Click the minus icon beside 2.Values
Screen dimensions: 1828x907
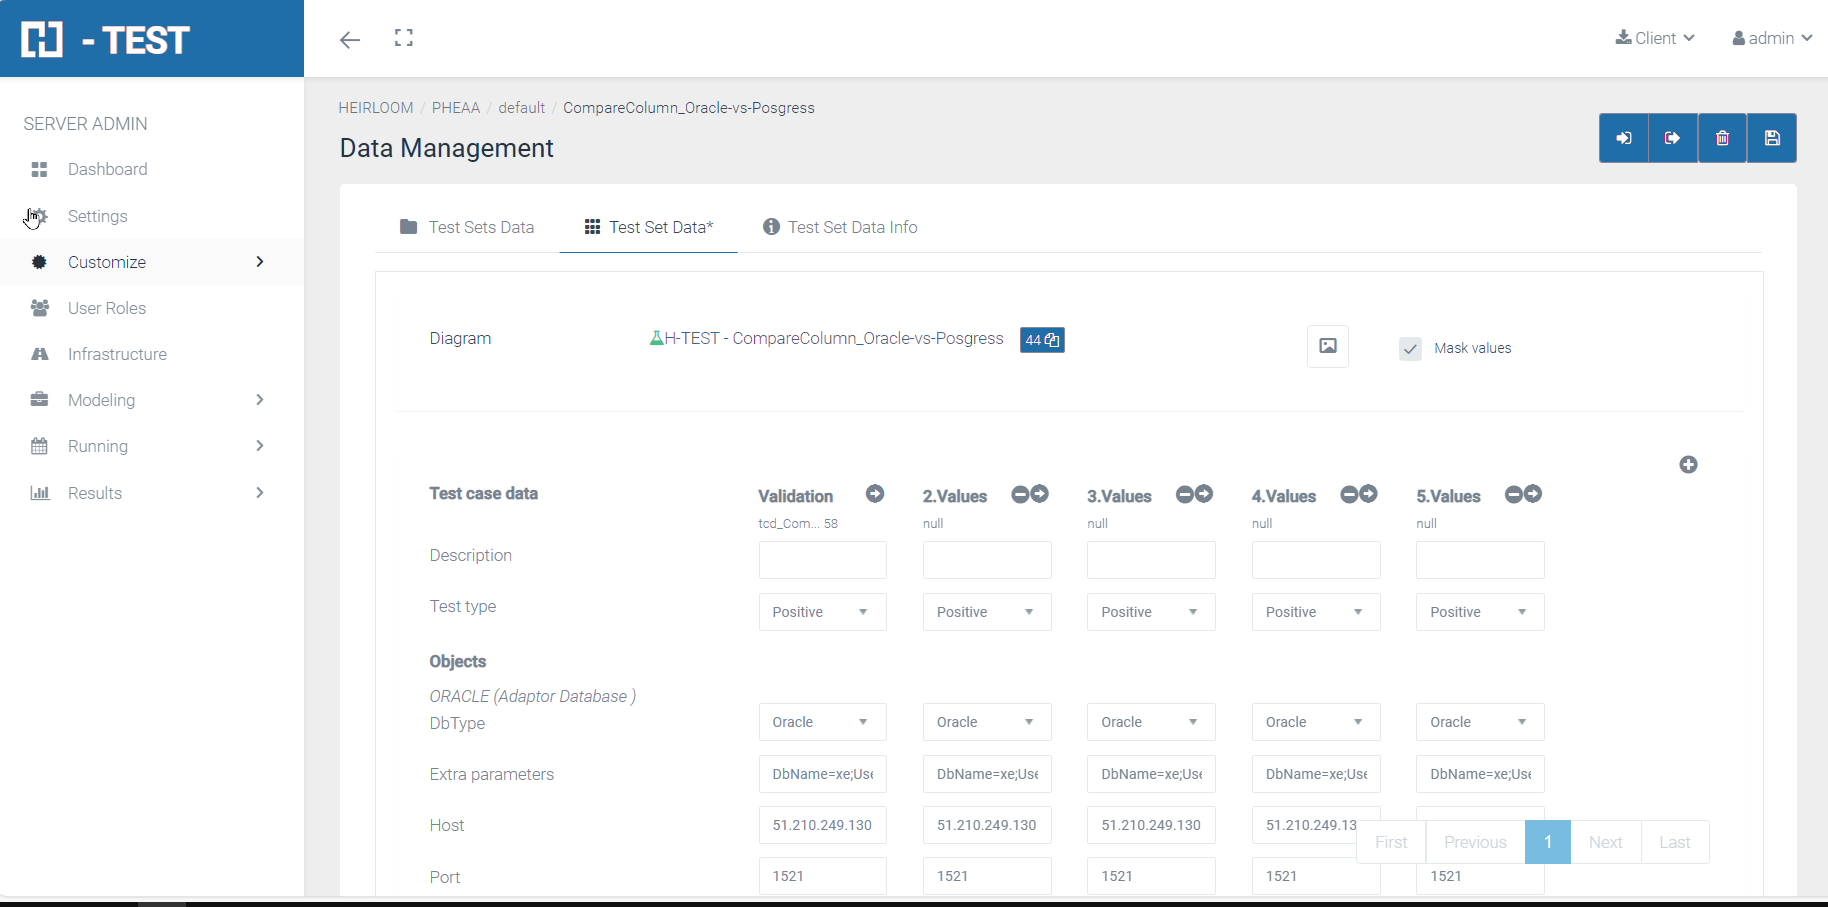1020,494
